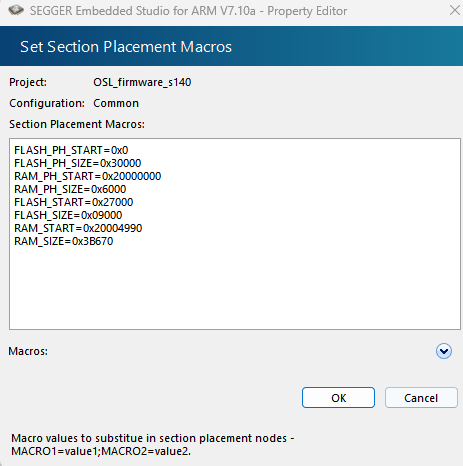Select the RAM_PH_START=0x20000000 line

pos(88,176)
